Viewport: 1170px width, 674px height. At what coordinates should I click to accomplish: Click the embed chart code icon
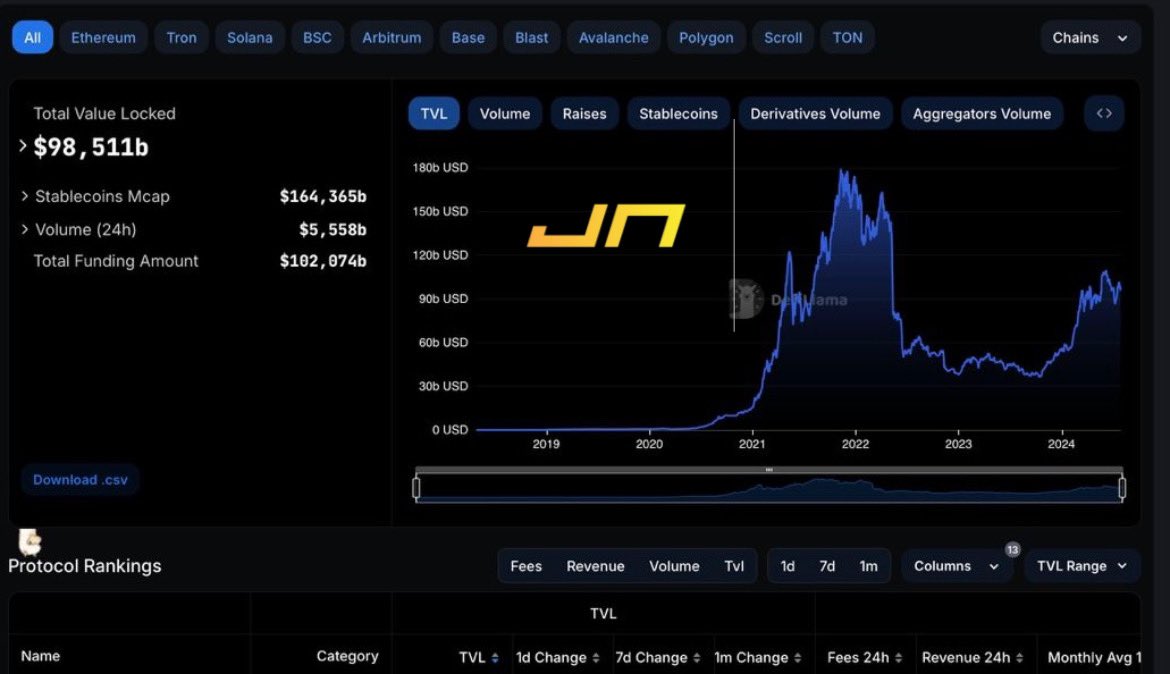[x=1104, y=113]
